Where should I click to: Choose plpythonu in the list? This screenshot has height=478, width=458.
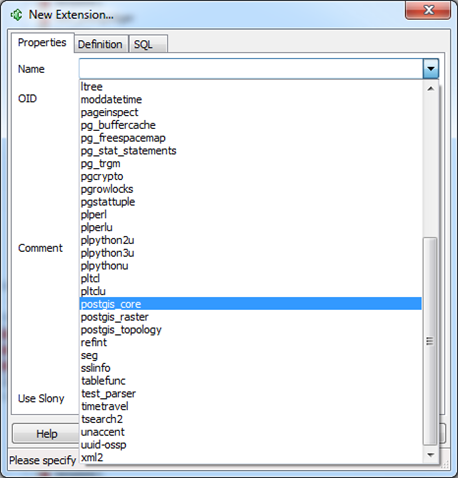click(251, 266)
